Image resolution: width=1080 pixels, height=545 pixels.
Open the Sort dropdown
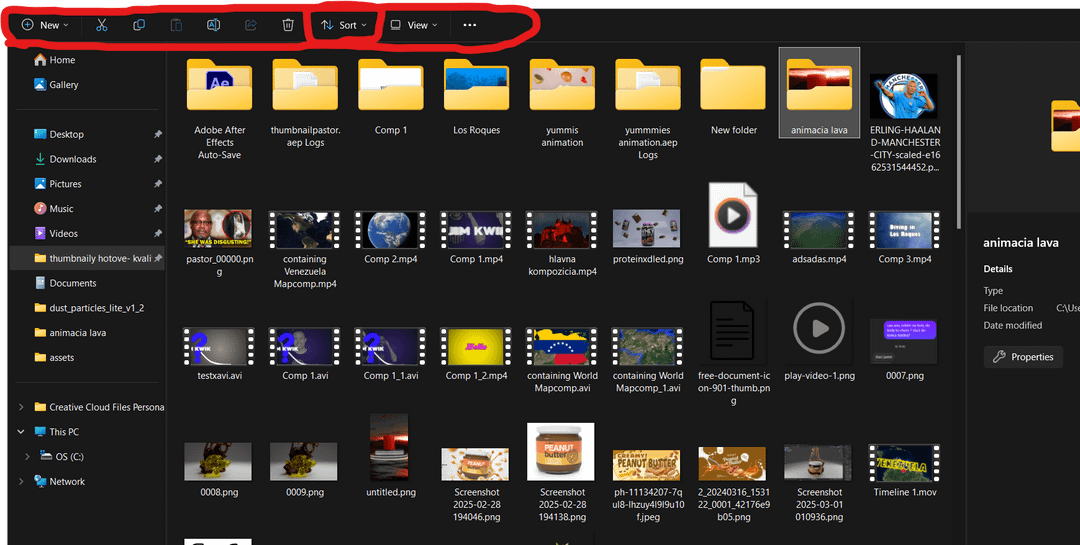344,25
